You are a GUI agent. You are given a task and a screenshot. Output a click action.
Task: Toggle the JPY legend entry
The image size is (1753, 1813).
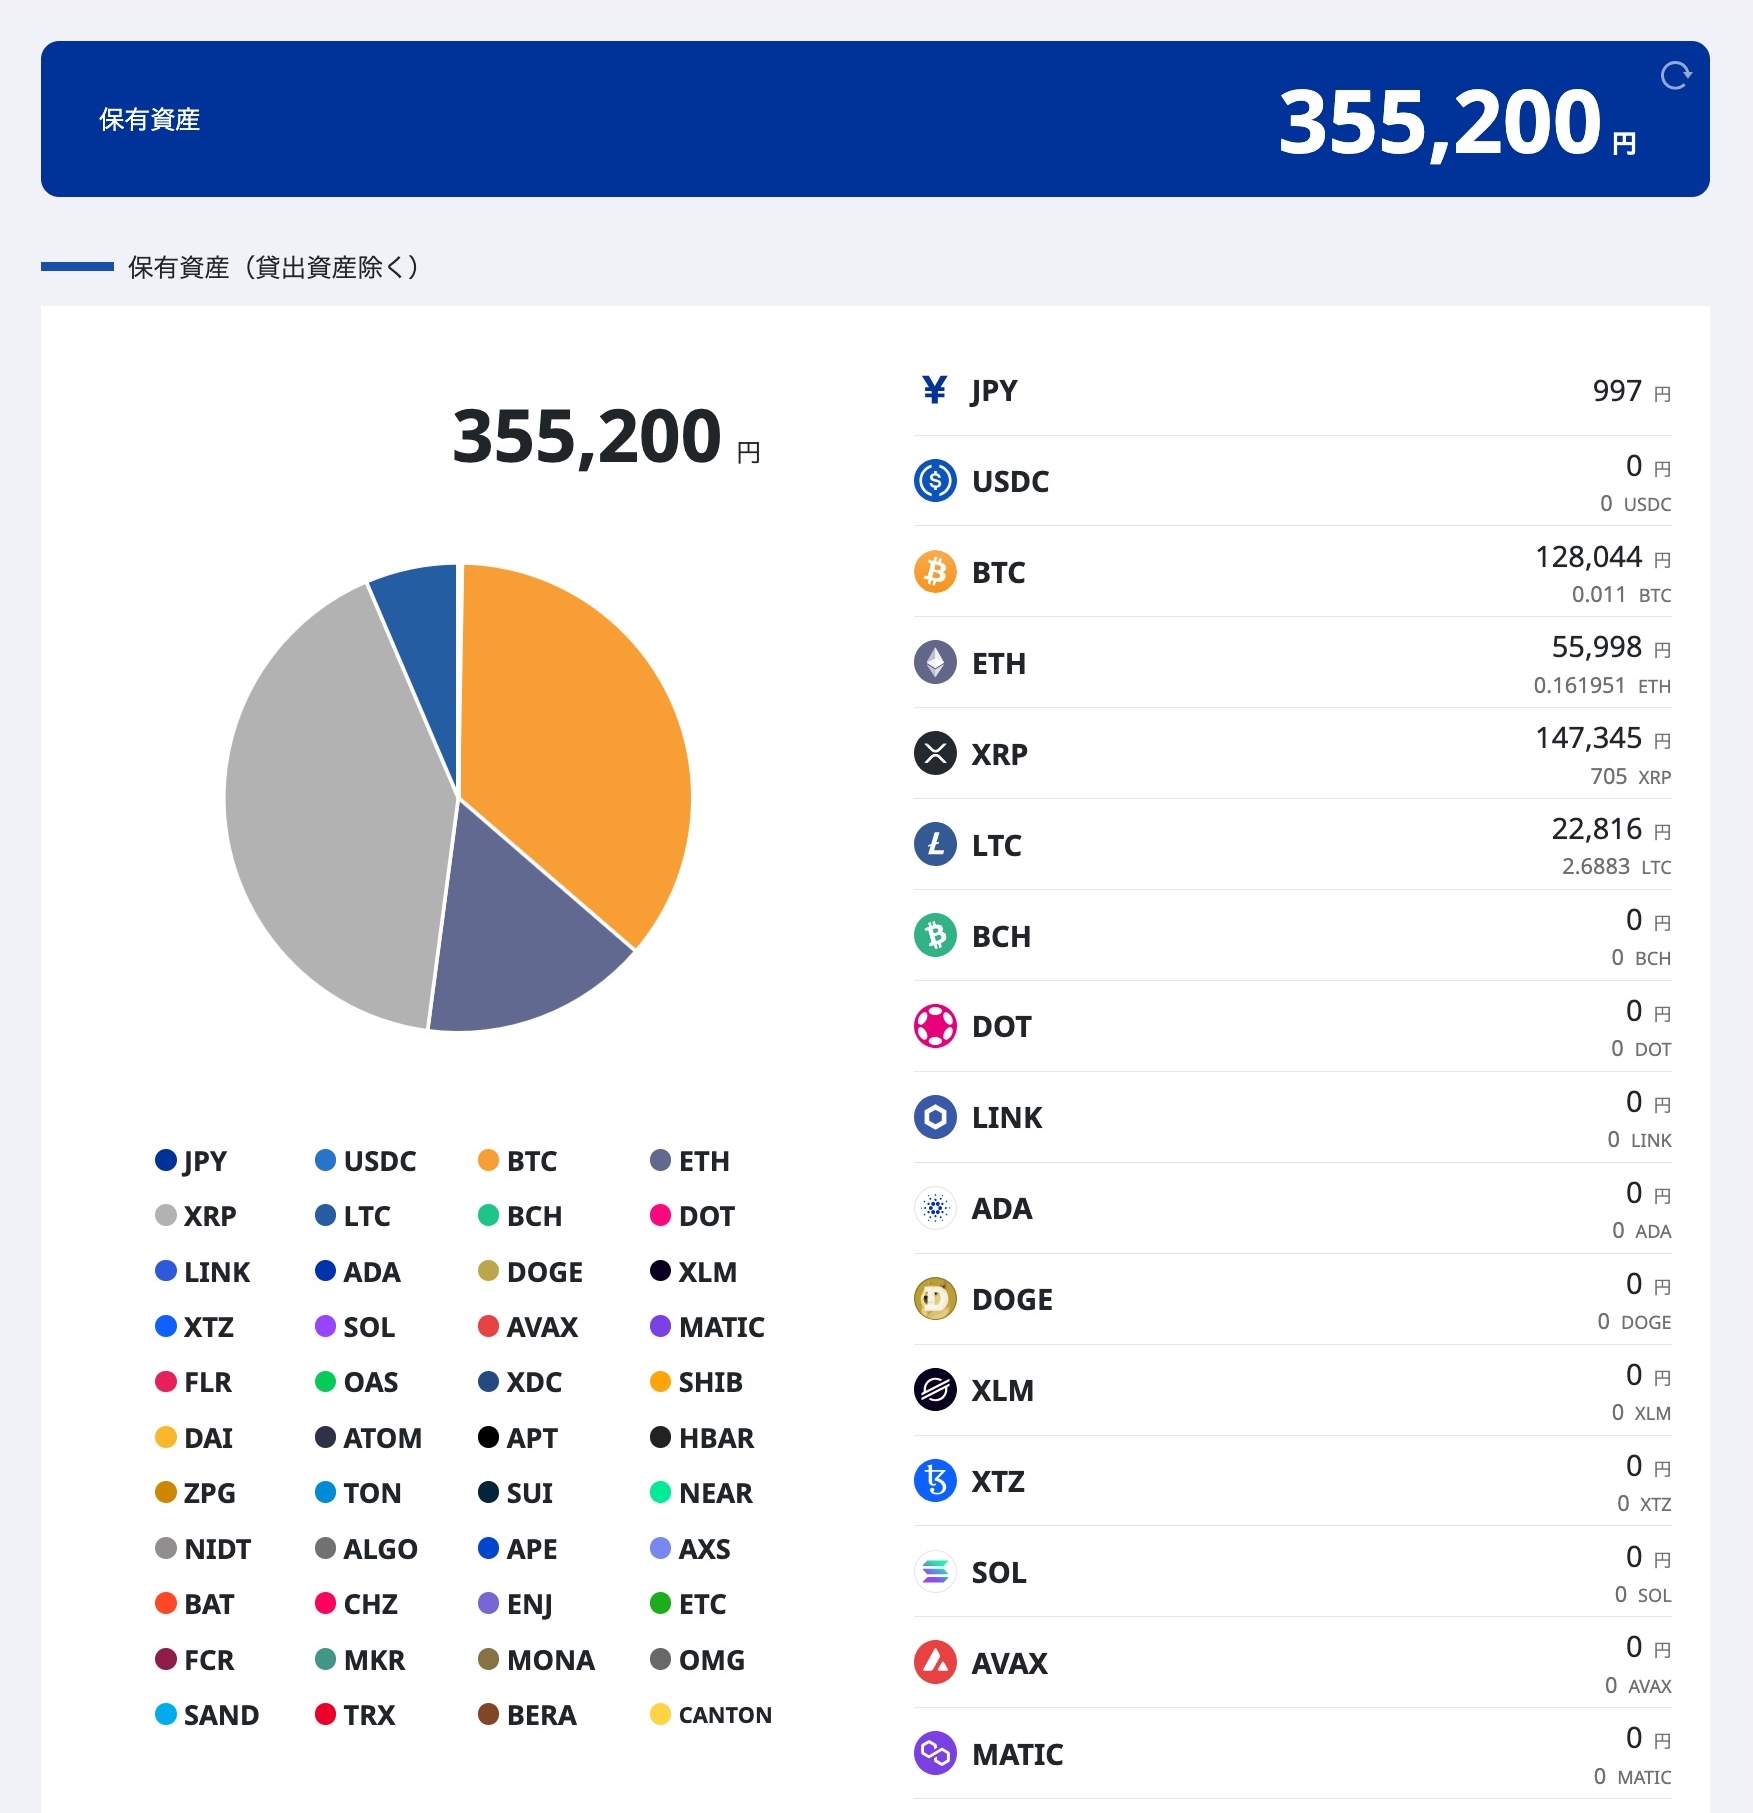coord(191,1161)
